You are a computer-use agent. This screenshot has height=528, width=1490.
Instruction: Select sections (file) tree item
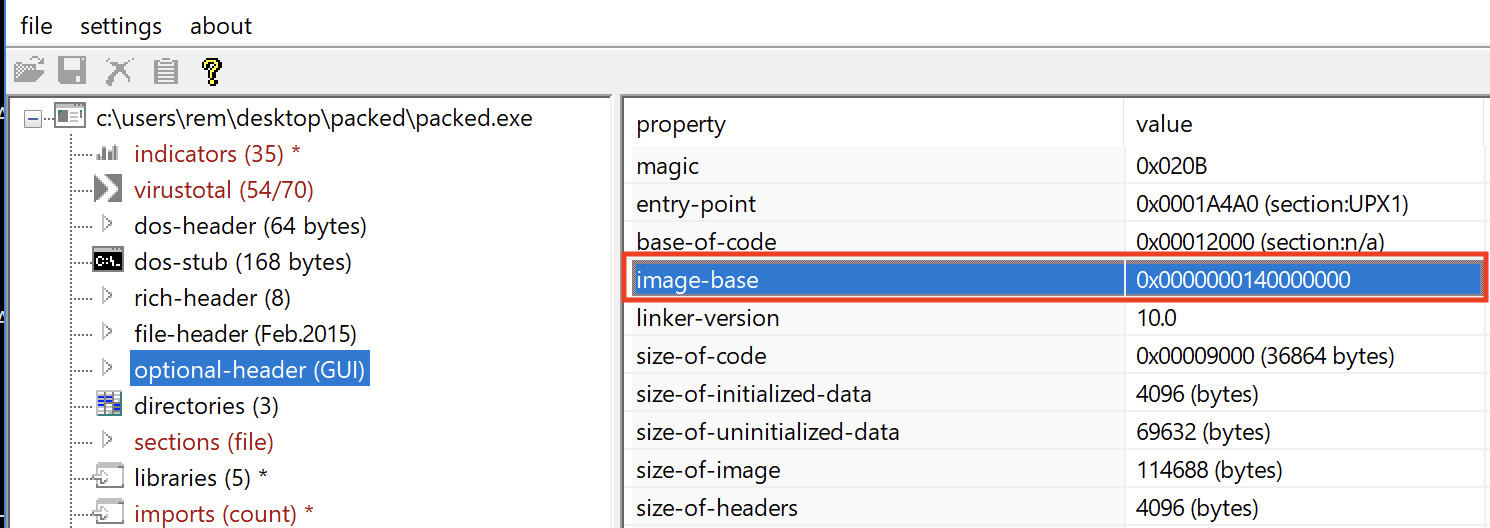tap(204, 442)
